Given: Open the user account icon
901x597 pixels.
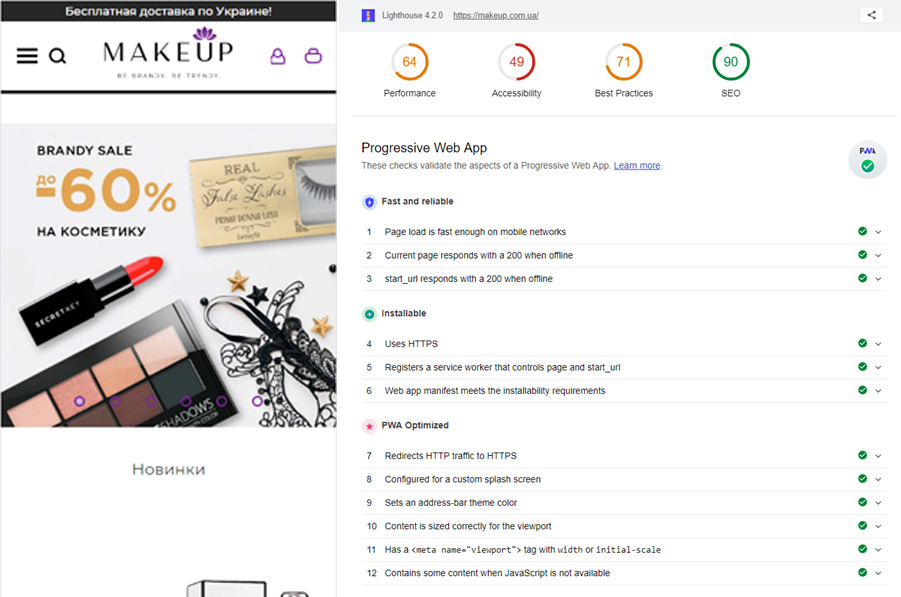Looking at the screenshot, I should tap(278, 56).
